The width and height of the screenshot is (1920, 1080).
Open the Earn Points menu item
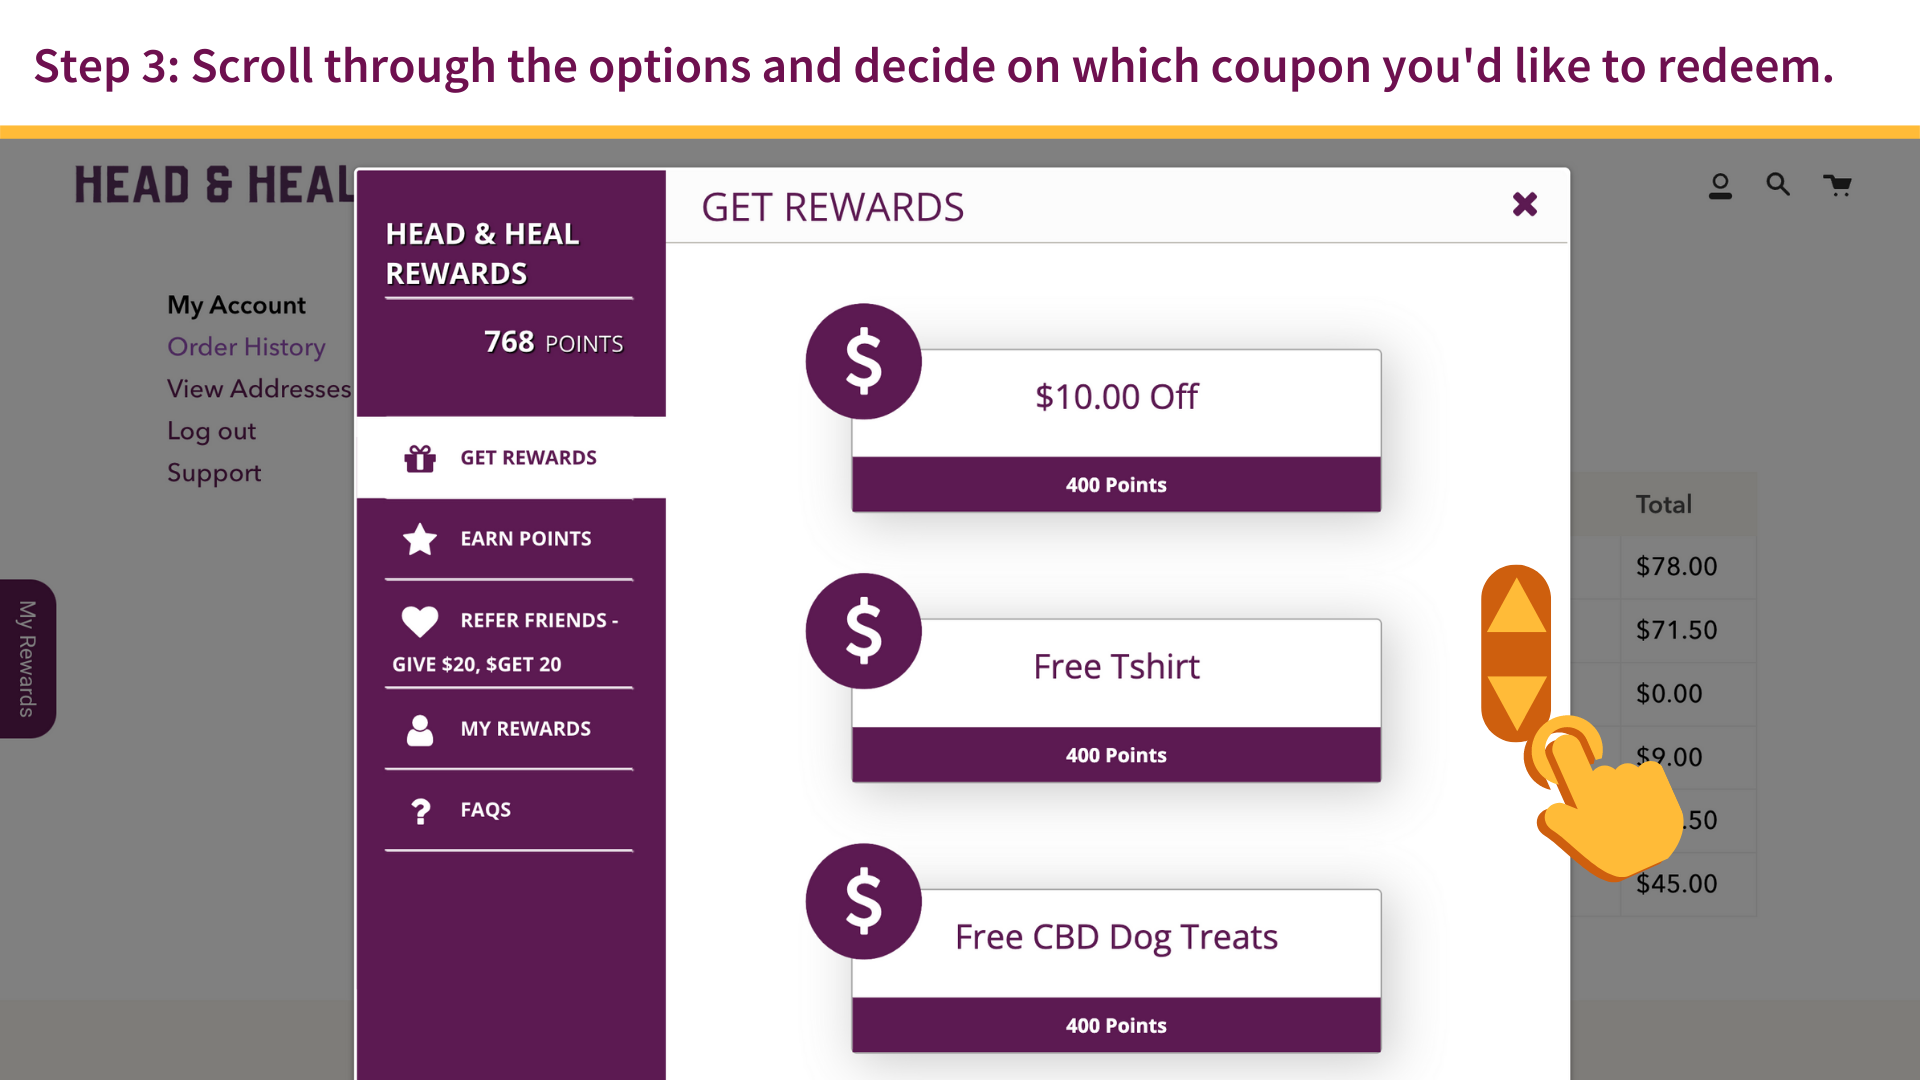point(526,539)
